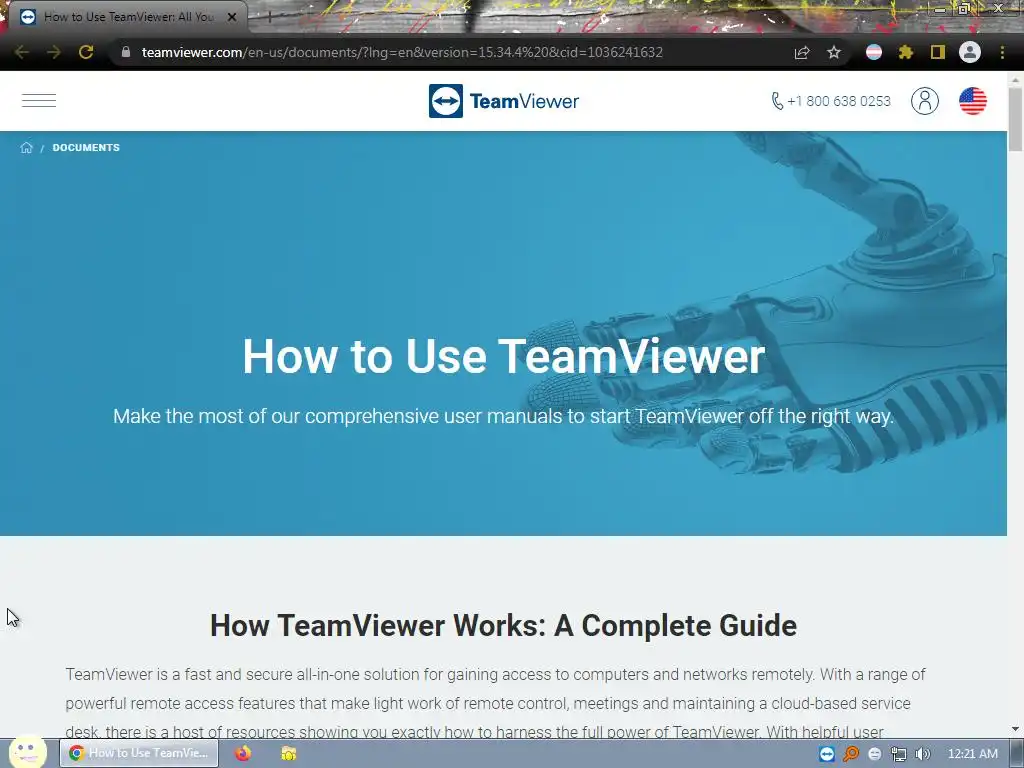
Task: Click the TeamViewer logo
Action: [504, 101]
